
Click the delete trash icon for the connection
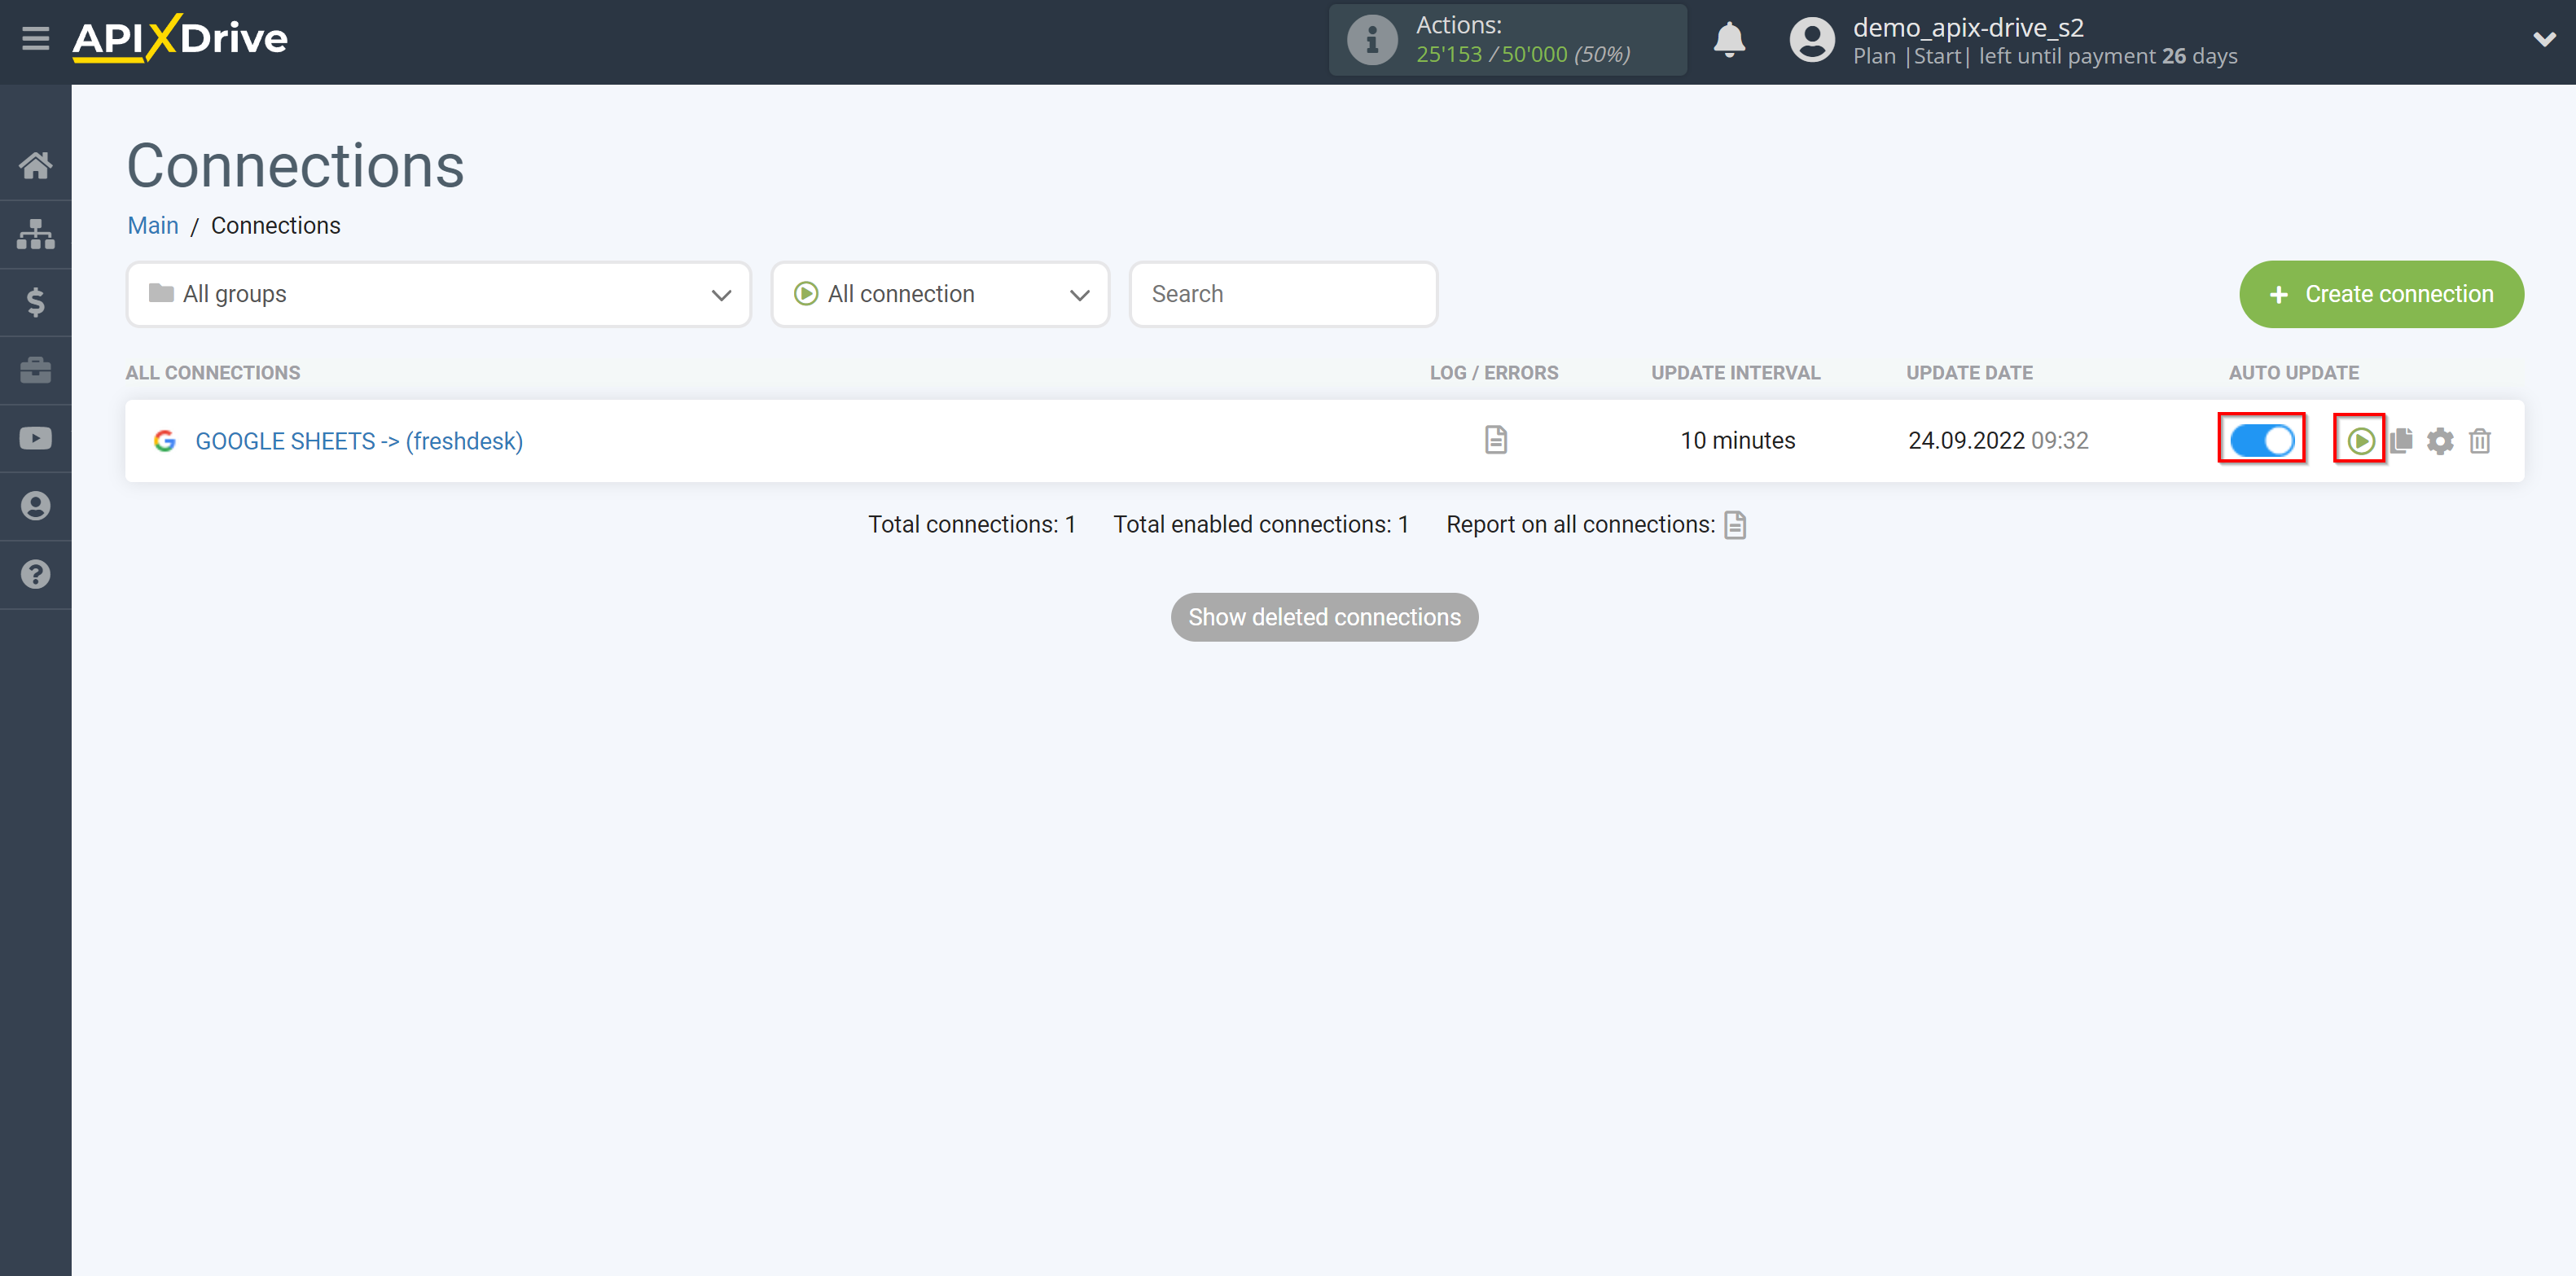tap(2482, 440)
